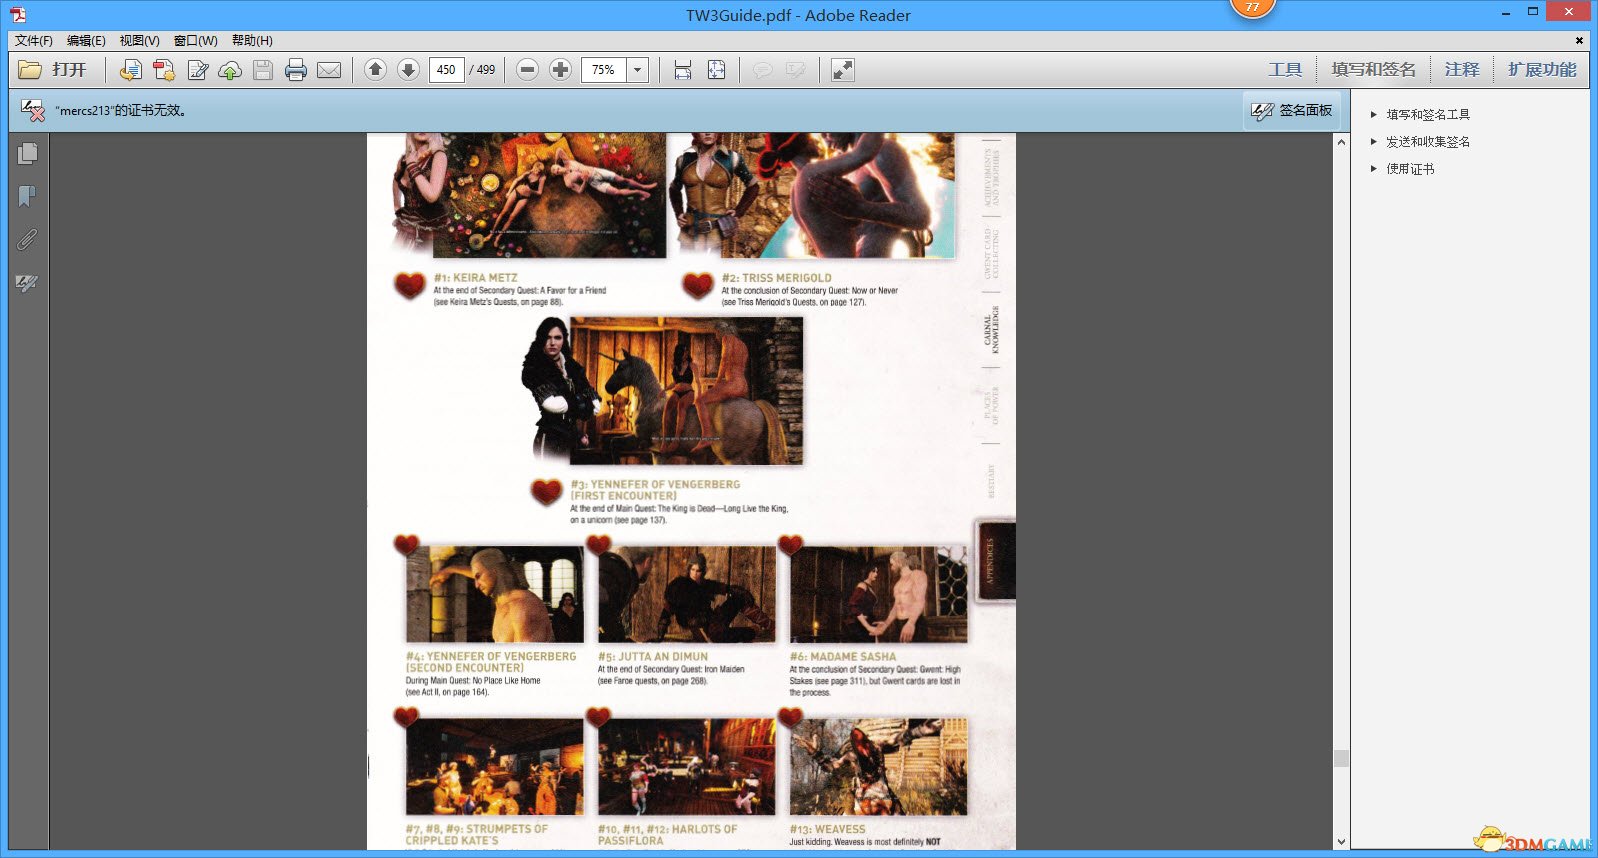The width and height of the screenshot is (1598, 858).
Task: Click the Add sticky note comment icon
Action: coord(763,70)
